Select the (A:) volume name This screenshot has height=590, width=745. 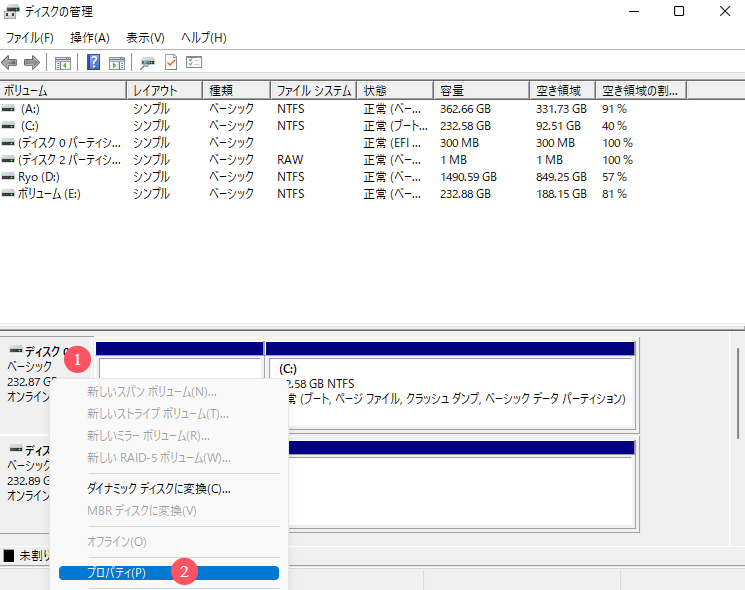coord(30,109)
